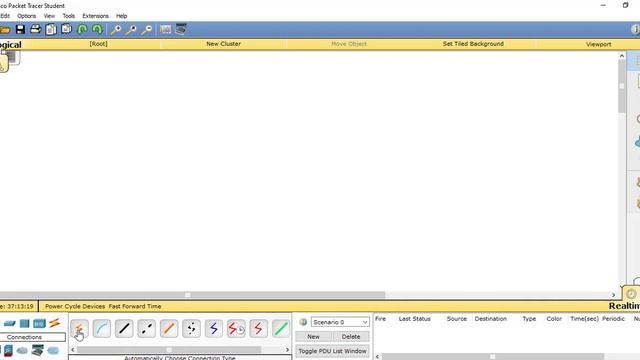The height and width of the screenshot is (360, 640).
Task: Click the PDU list Type column header
Action: pos(529,319)
